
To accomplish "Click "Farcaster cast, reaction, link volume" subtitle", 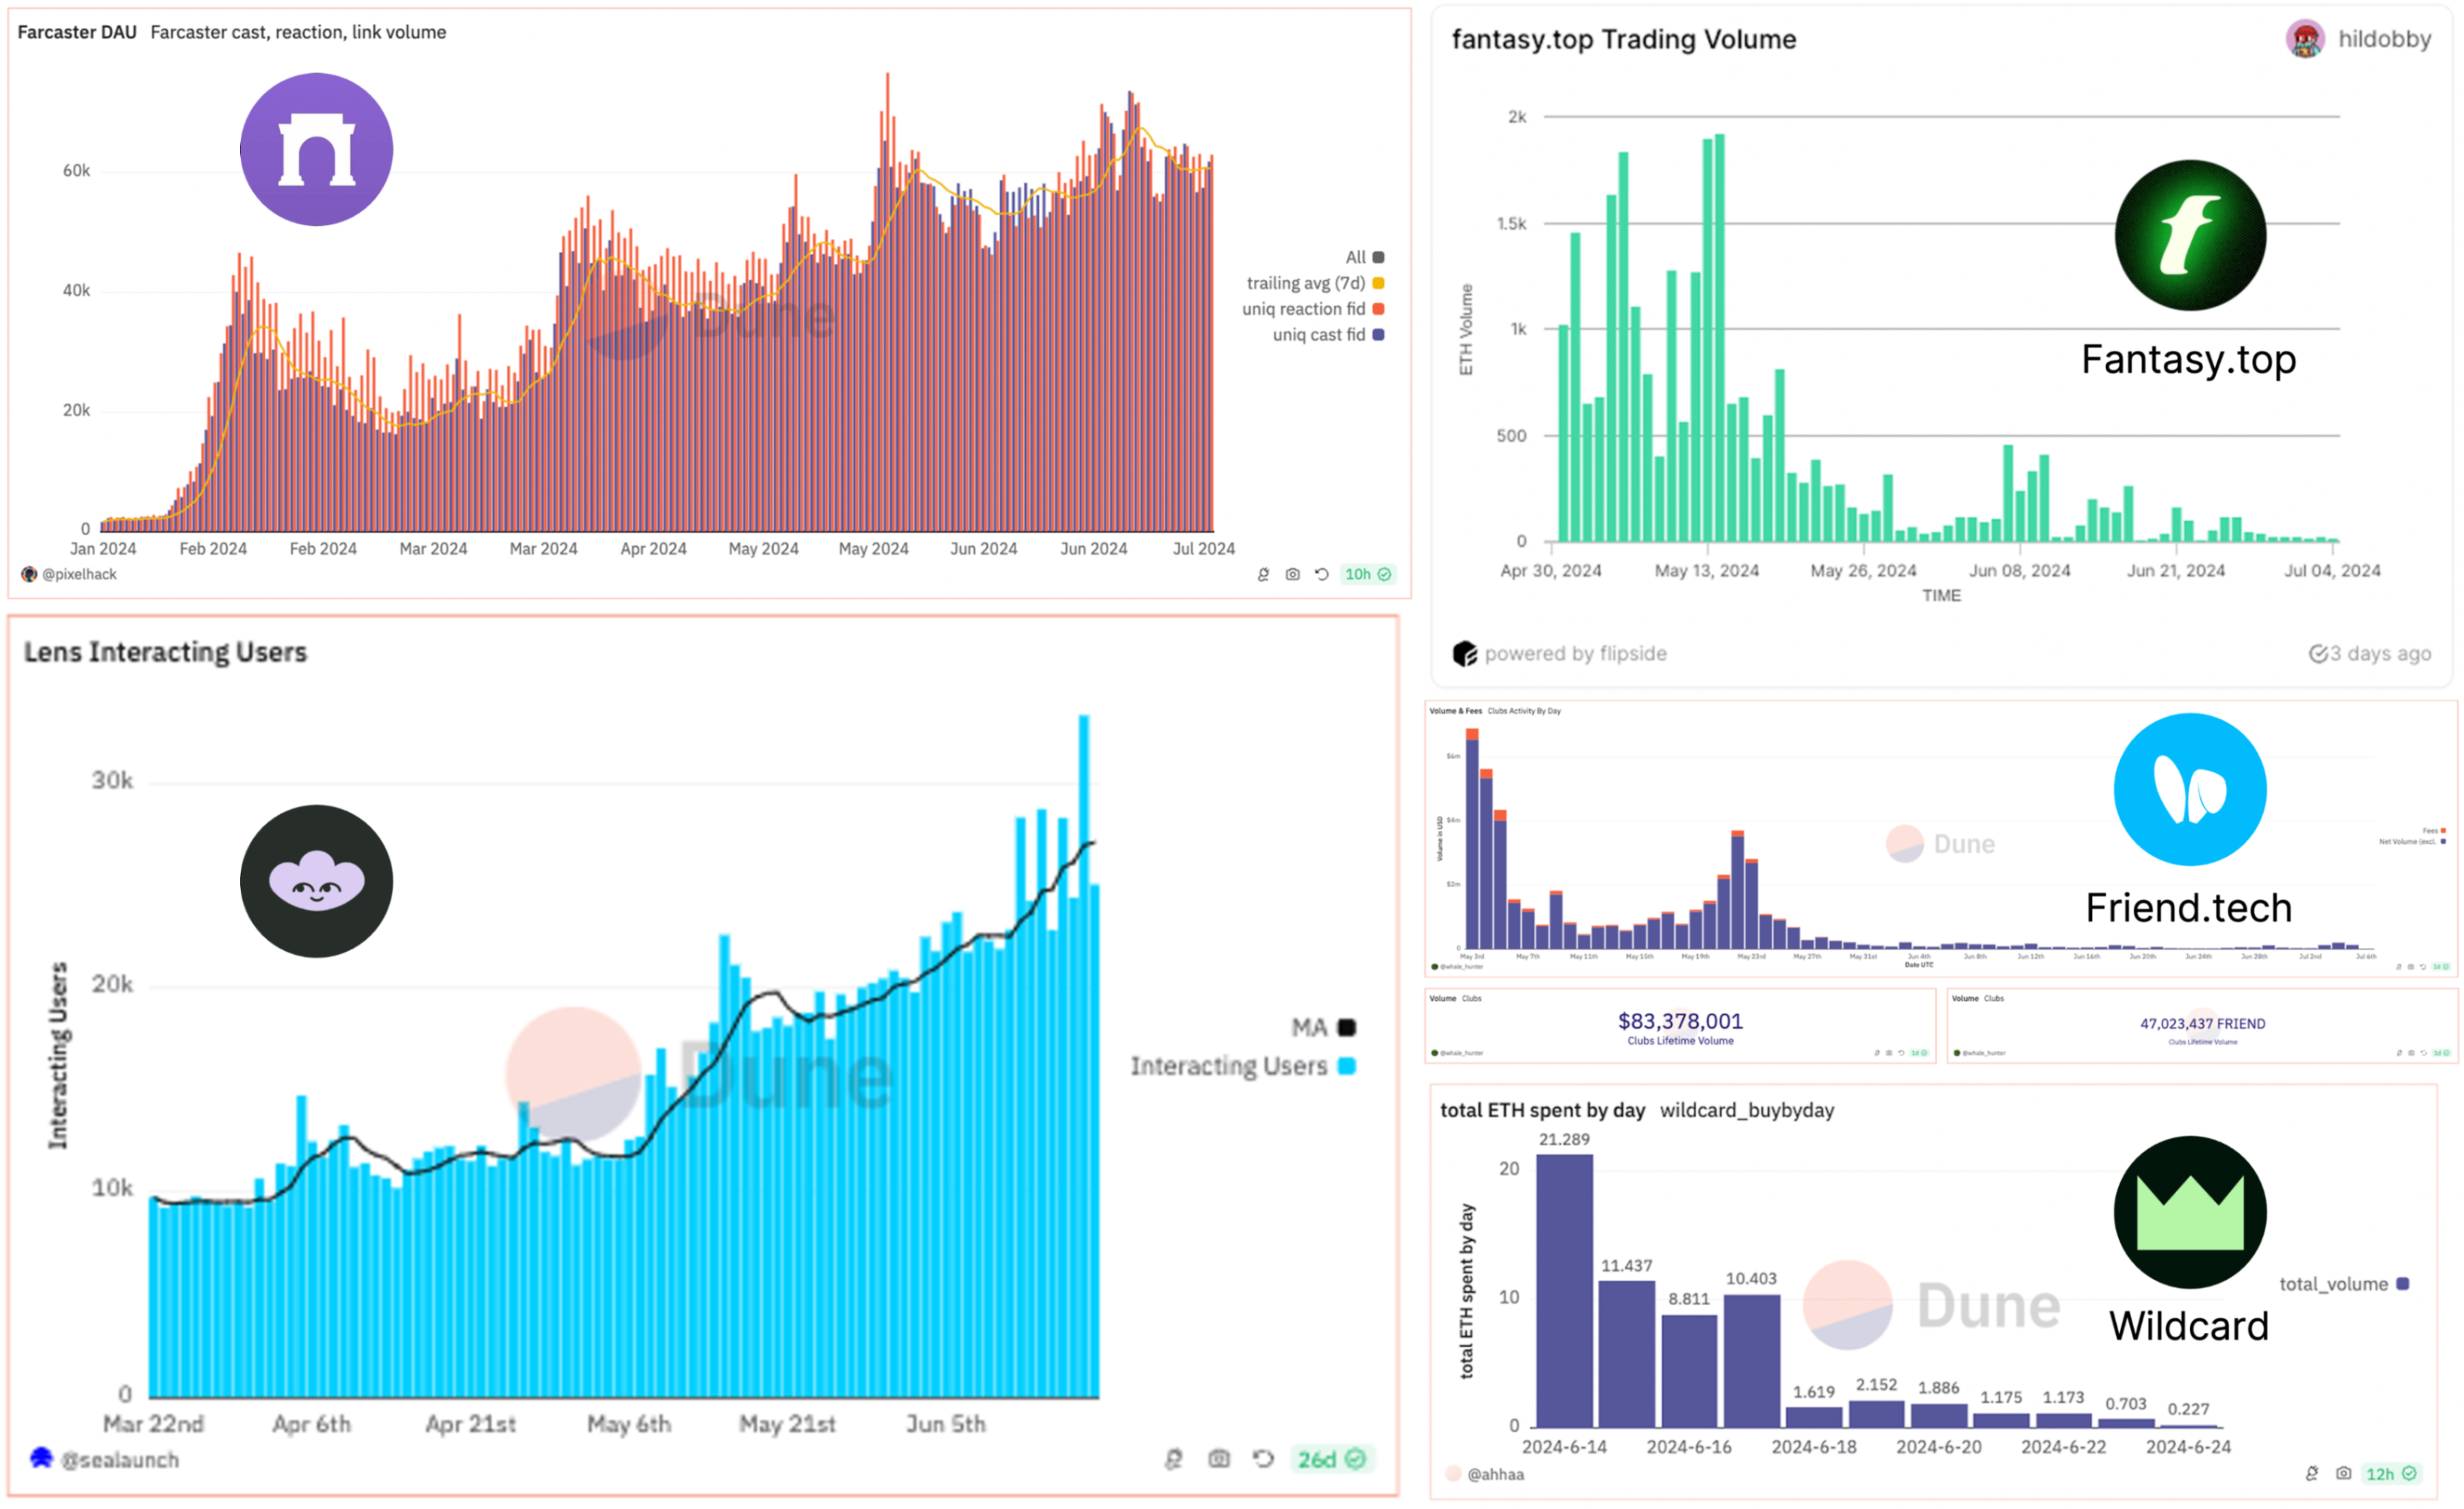I will coord(298,32).
